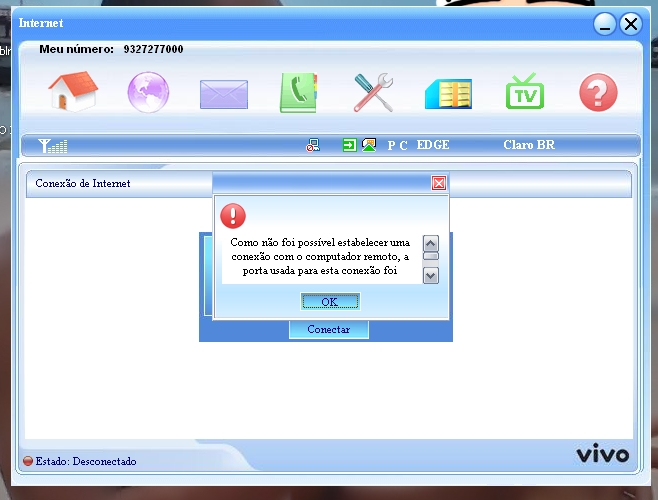Click the scroll up arrow in dialog
The image size is (658, 500).
click(431, 243)
